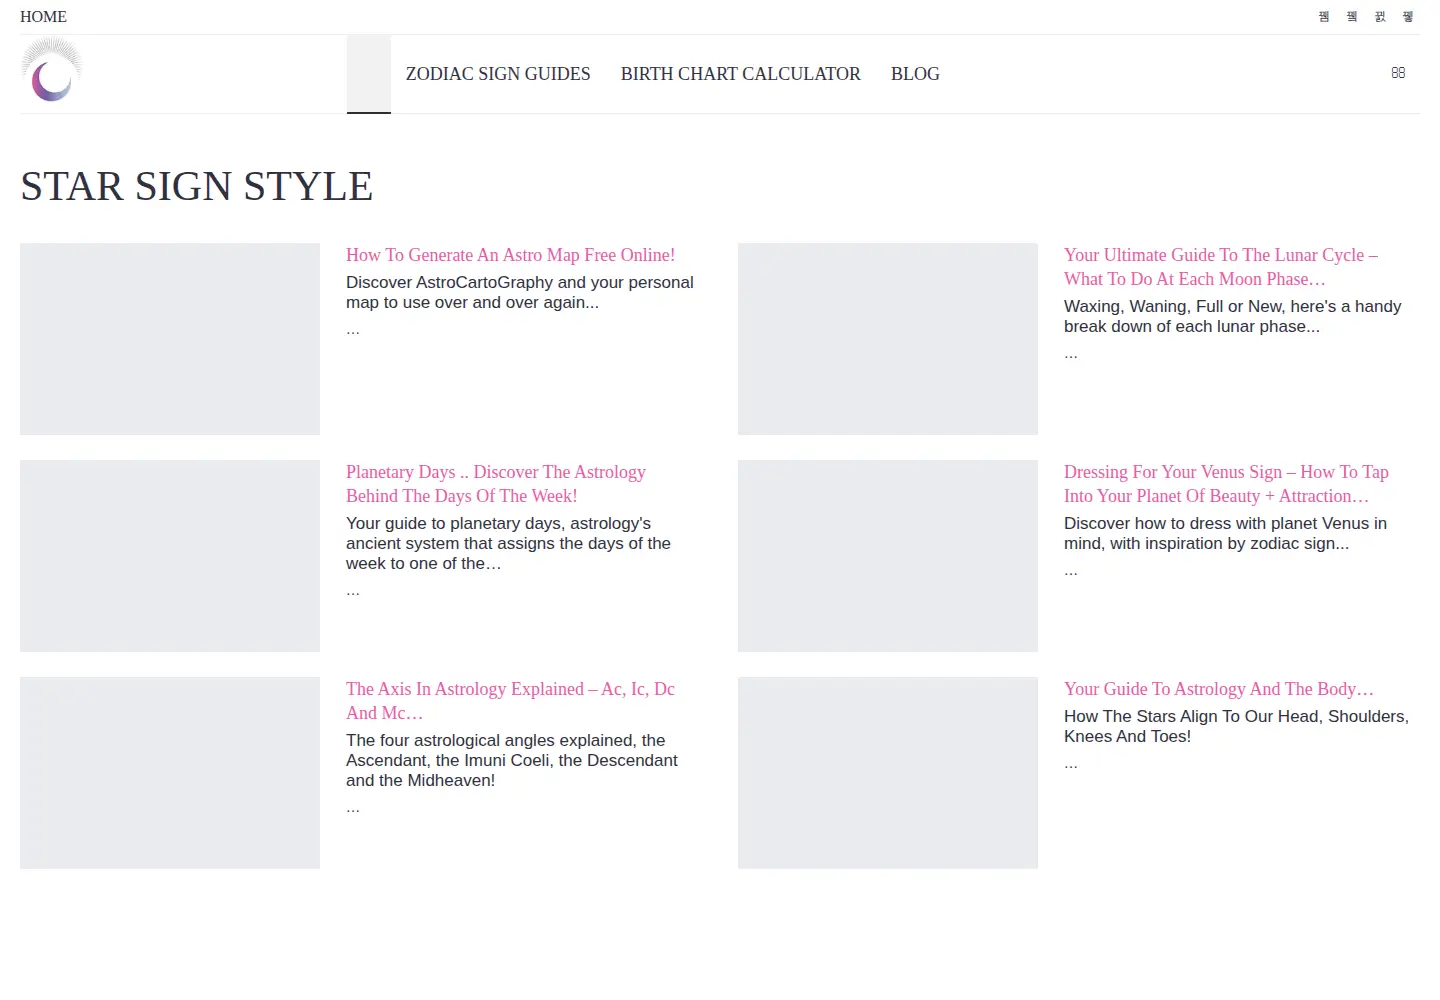Click the 'STAR SIGN STYLE' page heading

point(196,187)
